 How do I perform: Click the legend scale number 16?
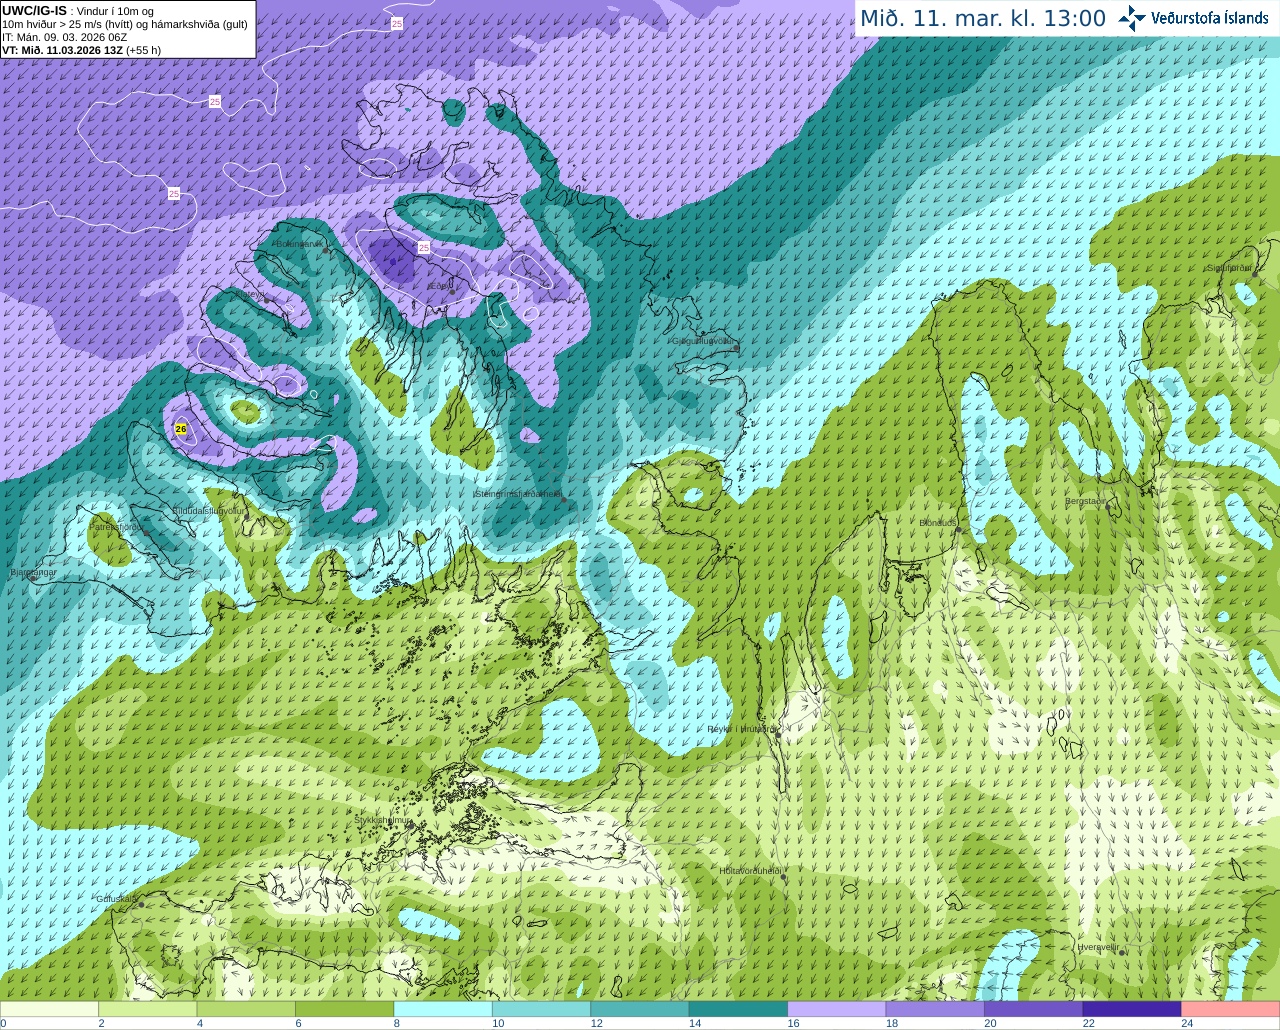pyautogui.click(x=793, y=1023)
